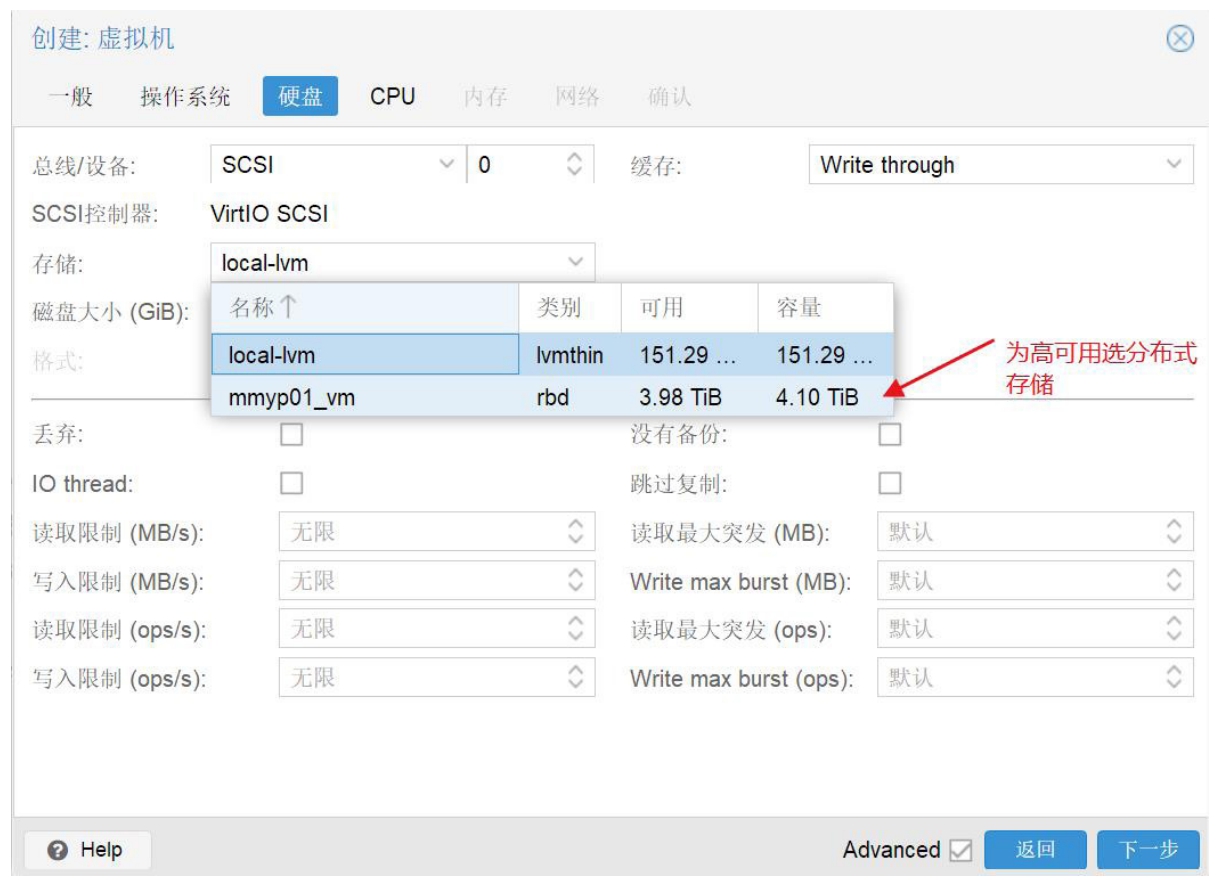Go to the 操作系统 tab
This screenshot has height=890, width=1216.
(185, 96)
